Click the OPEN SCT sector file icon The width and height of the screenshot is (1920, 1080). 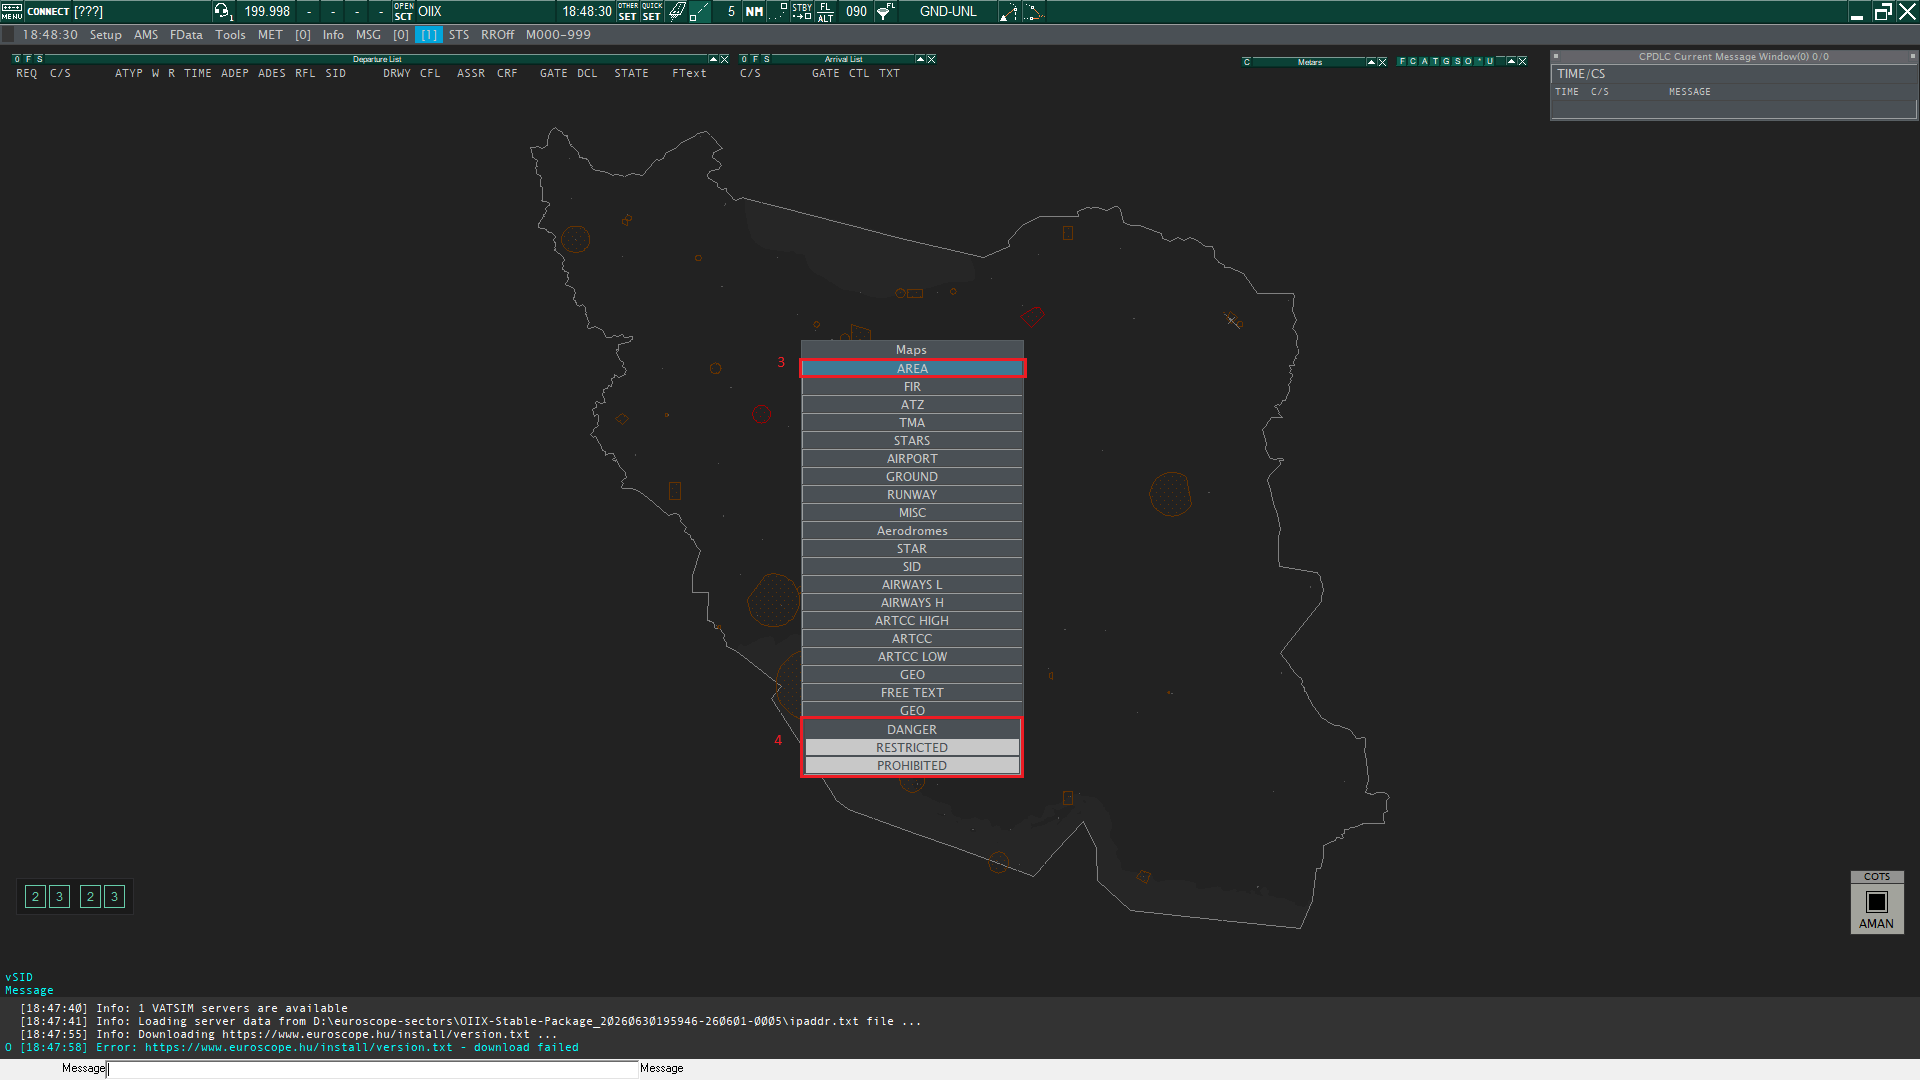pyautogui.click(x=403, y=11)
